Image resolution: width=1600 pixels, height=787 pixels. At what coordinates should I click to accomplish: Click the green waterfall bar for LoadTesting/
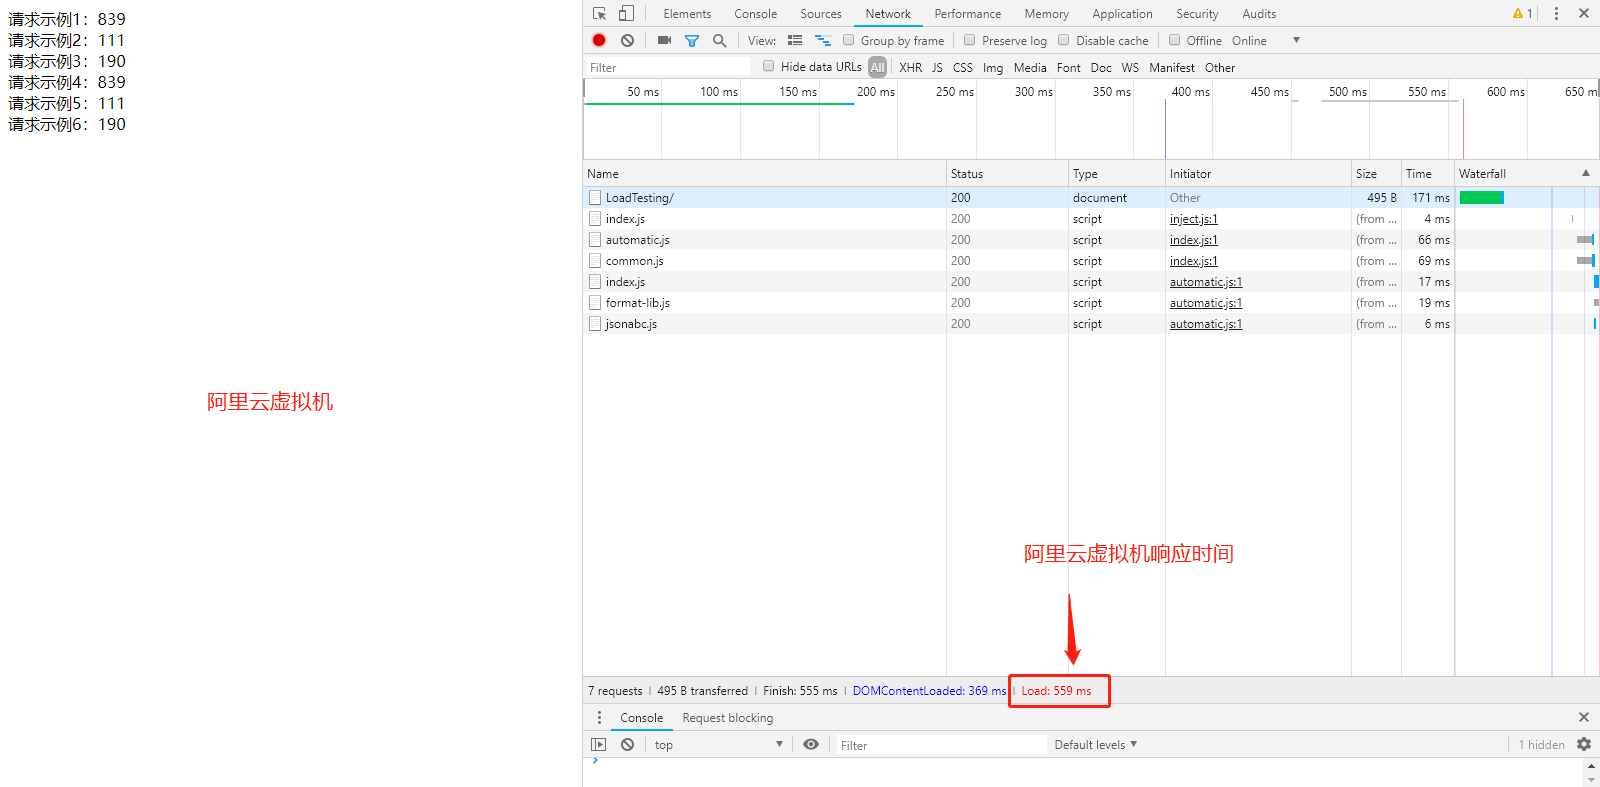coord(1481,198)
